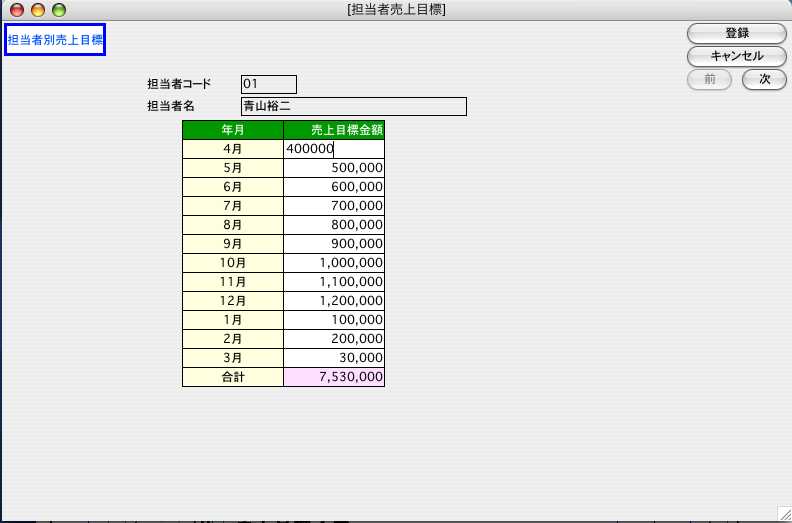Click the 7月 row label
Screen dimensions: 792x523
[x=233, y=206]
